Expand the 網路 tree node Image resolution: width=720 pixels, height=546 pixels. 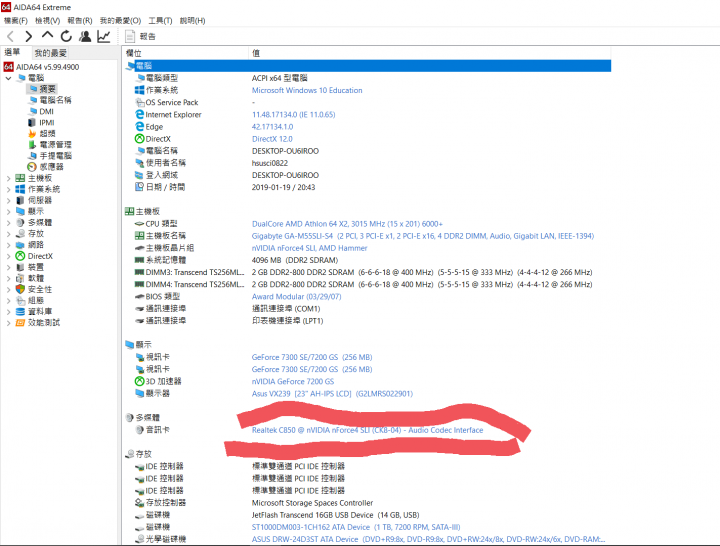[x=8, y=245]
